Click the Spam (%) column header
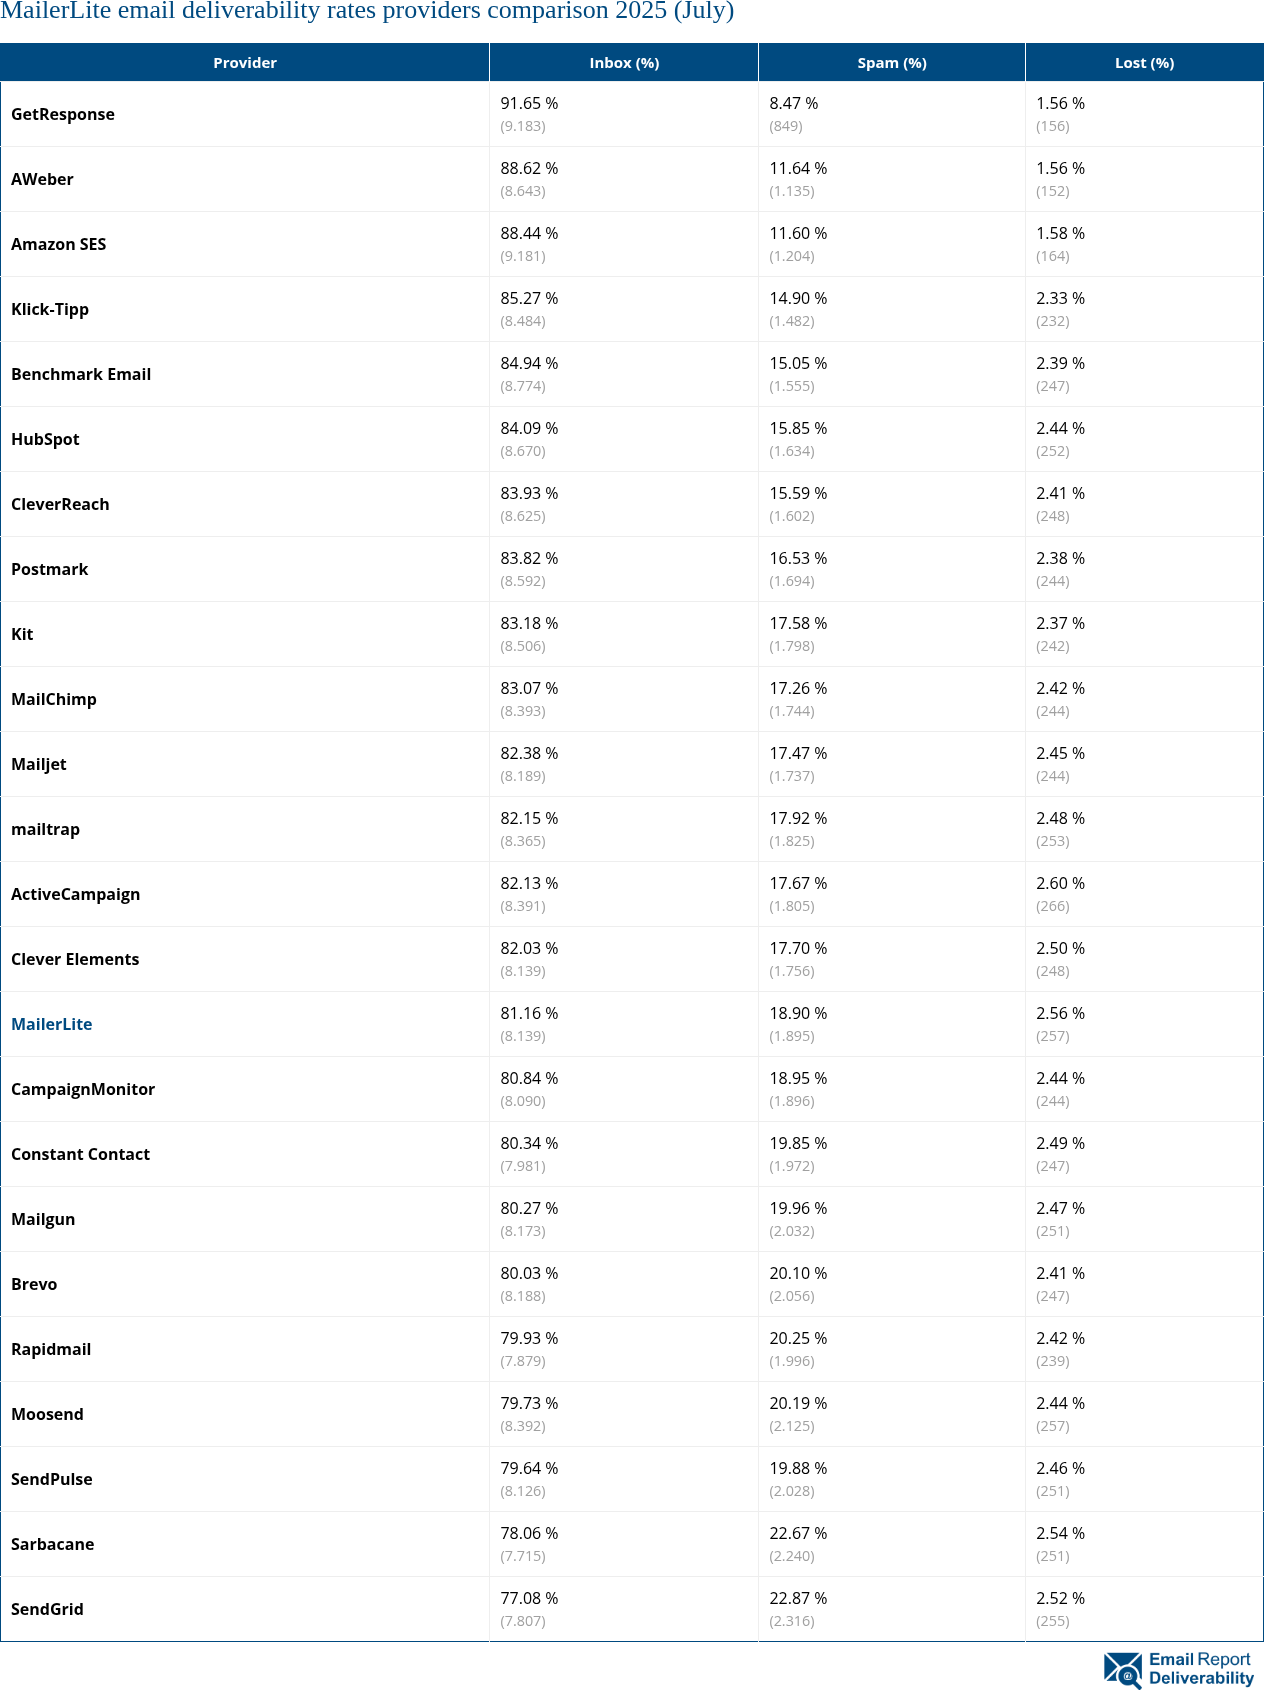The width and height of the screenshot is (1264, 1690). [x=892, y=63]
